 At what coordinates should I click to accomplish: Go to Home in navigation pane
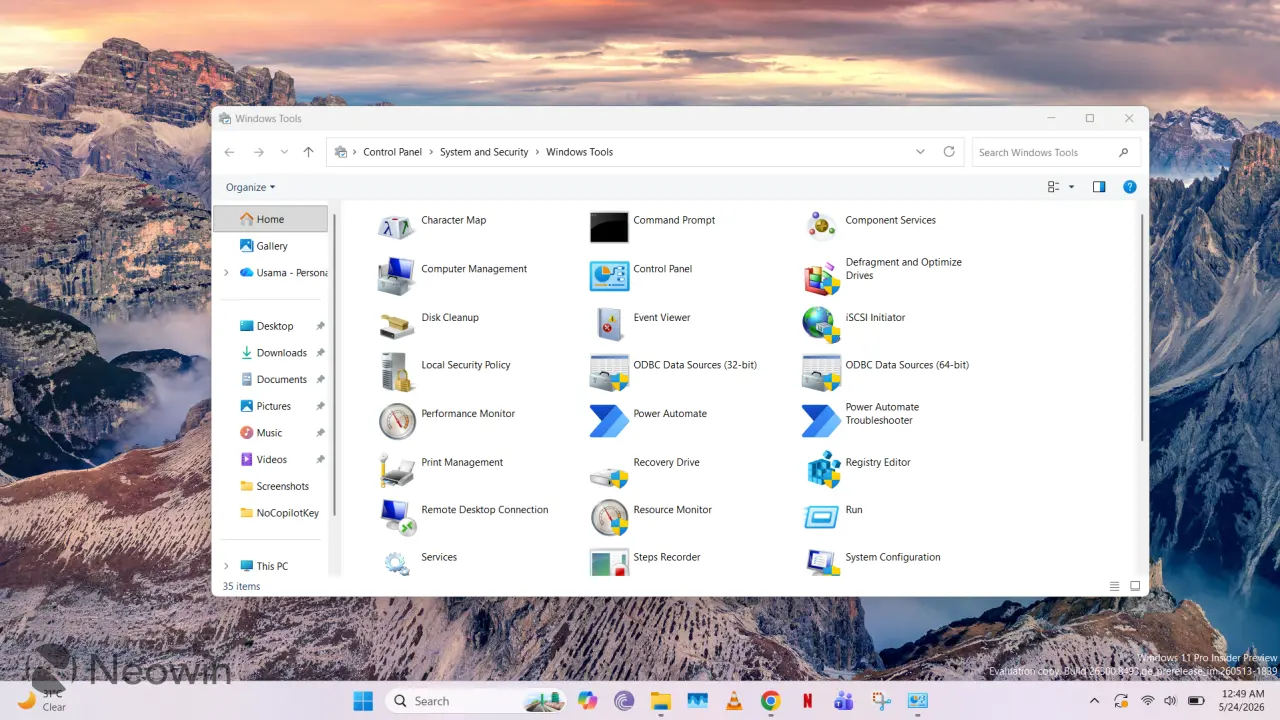pos(270,219)
